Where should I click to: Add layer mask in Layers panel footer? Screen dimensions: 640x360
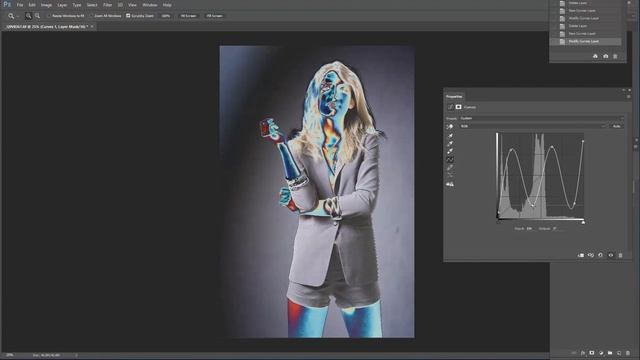592,353
